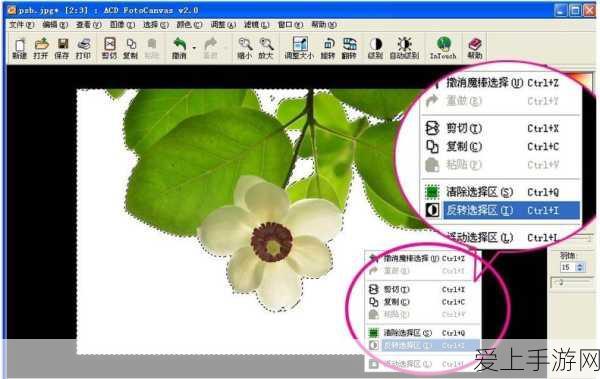Click the green InTouch toolbar icon

(x=443, y=48)
